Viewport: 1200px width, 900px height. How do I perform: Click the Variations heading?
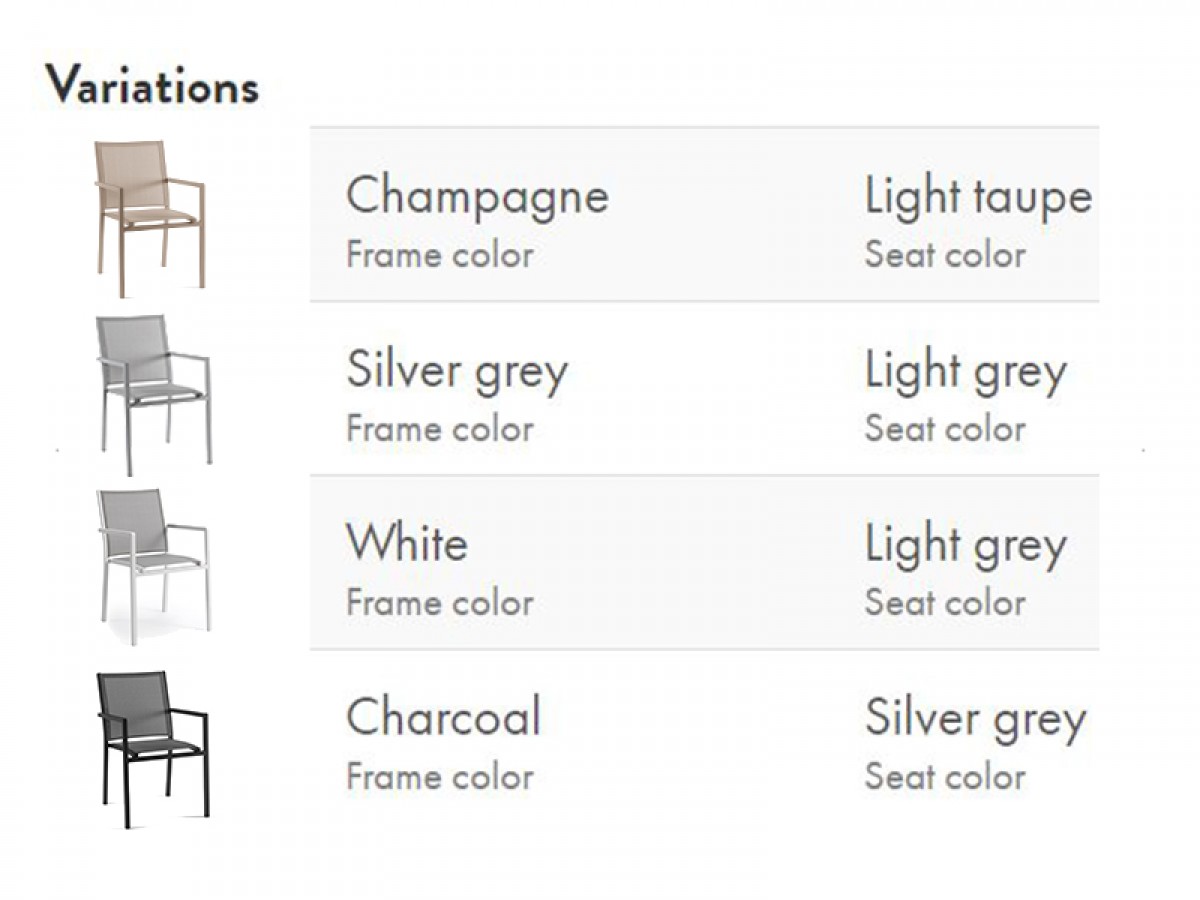point(152,85)
